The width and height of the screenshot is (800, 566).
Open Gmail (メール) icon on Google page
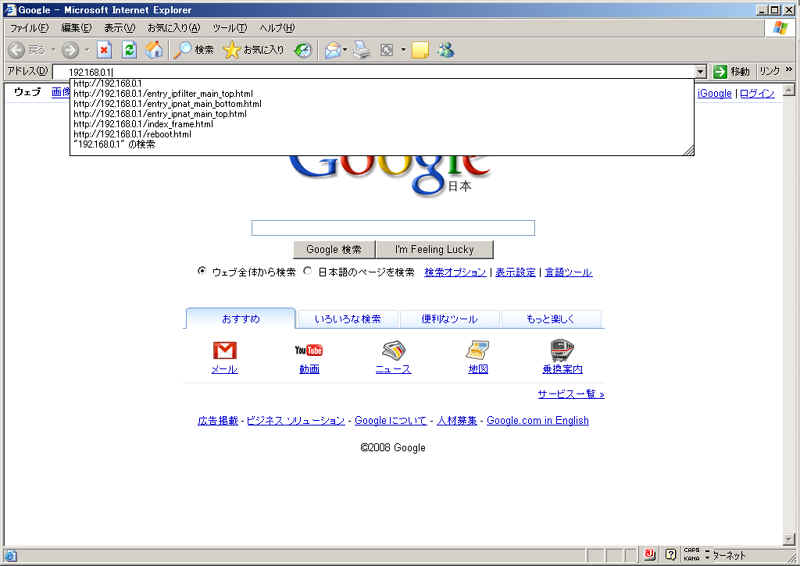coord(224,351)
